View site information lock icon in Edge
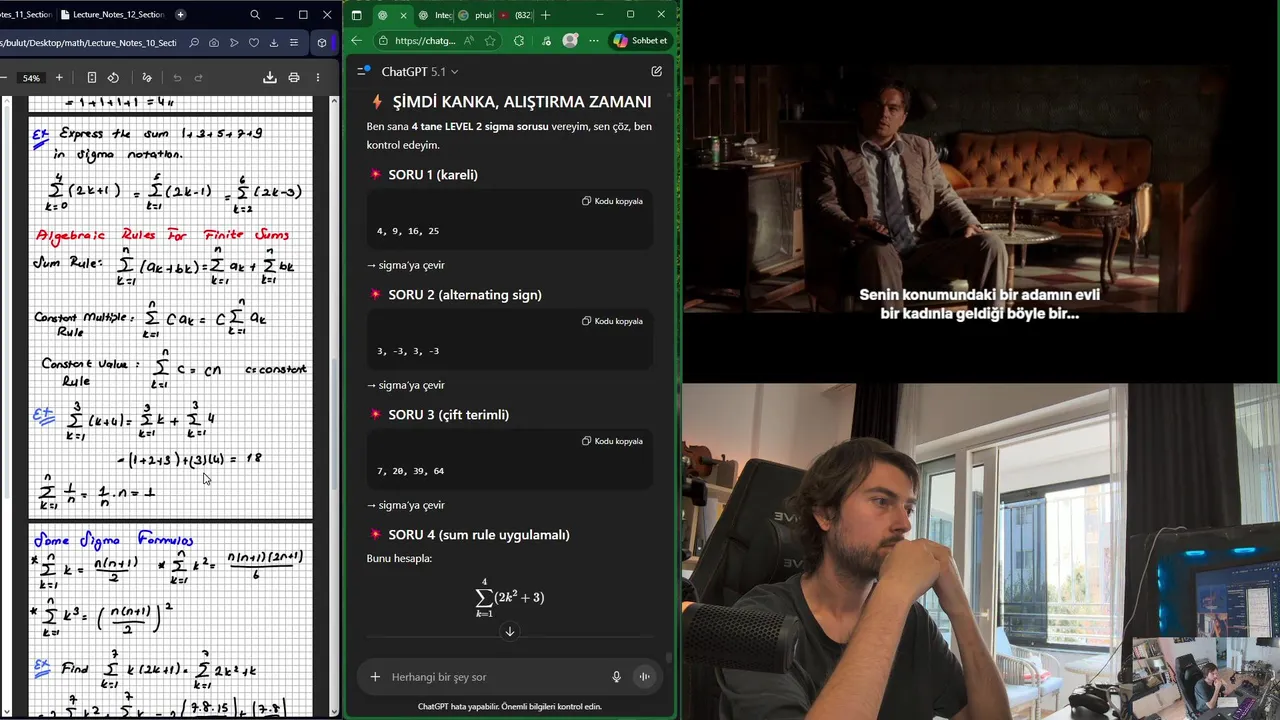 pos(383,41)
